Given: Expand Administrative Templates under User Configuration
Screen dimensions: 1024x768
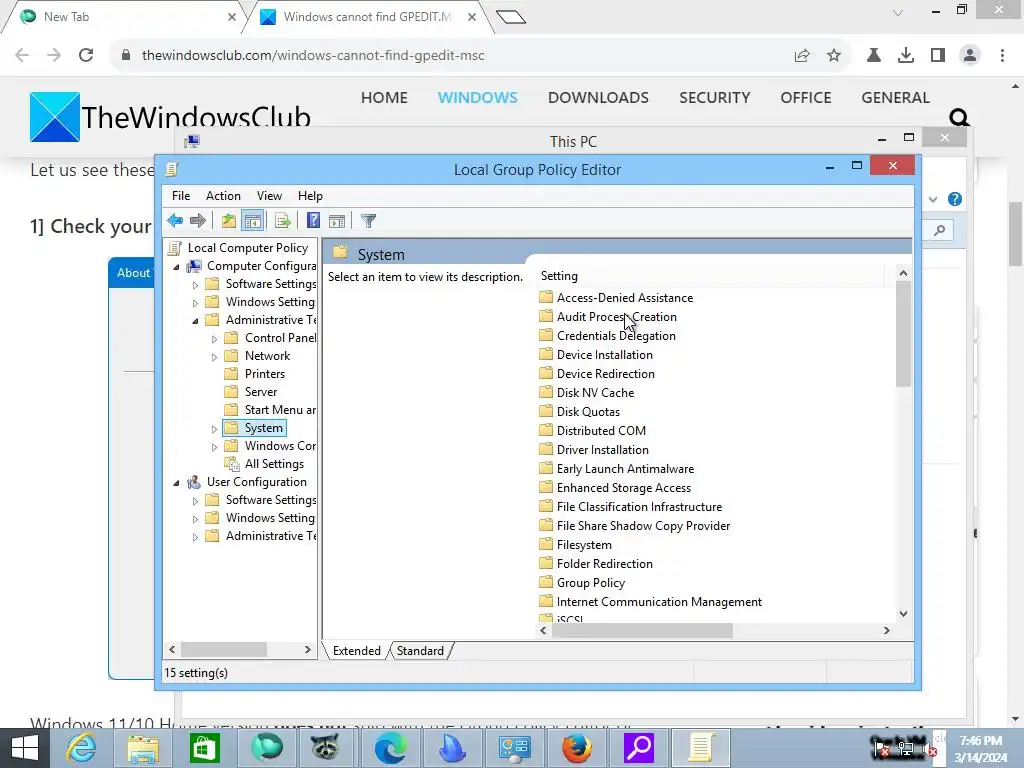Looking at the screenshot, I should pos(195,537).
